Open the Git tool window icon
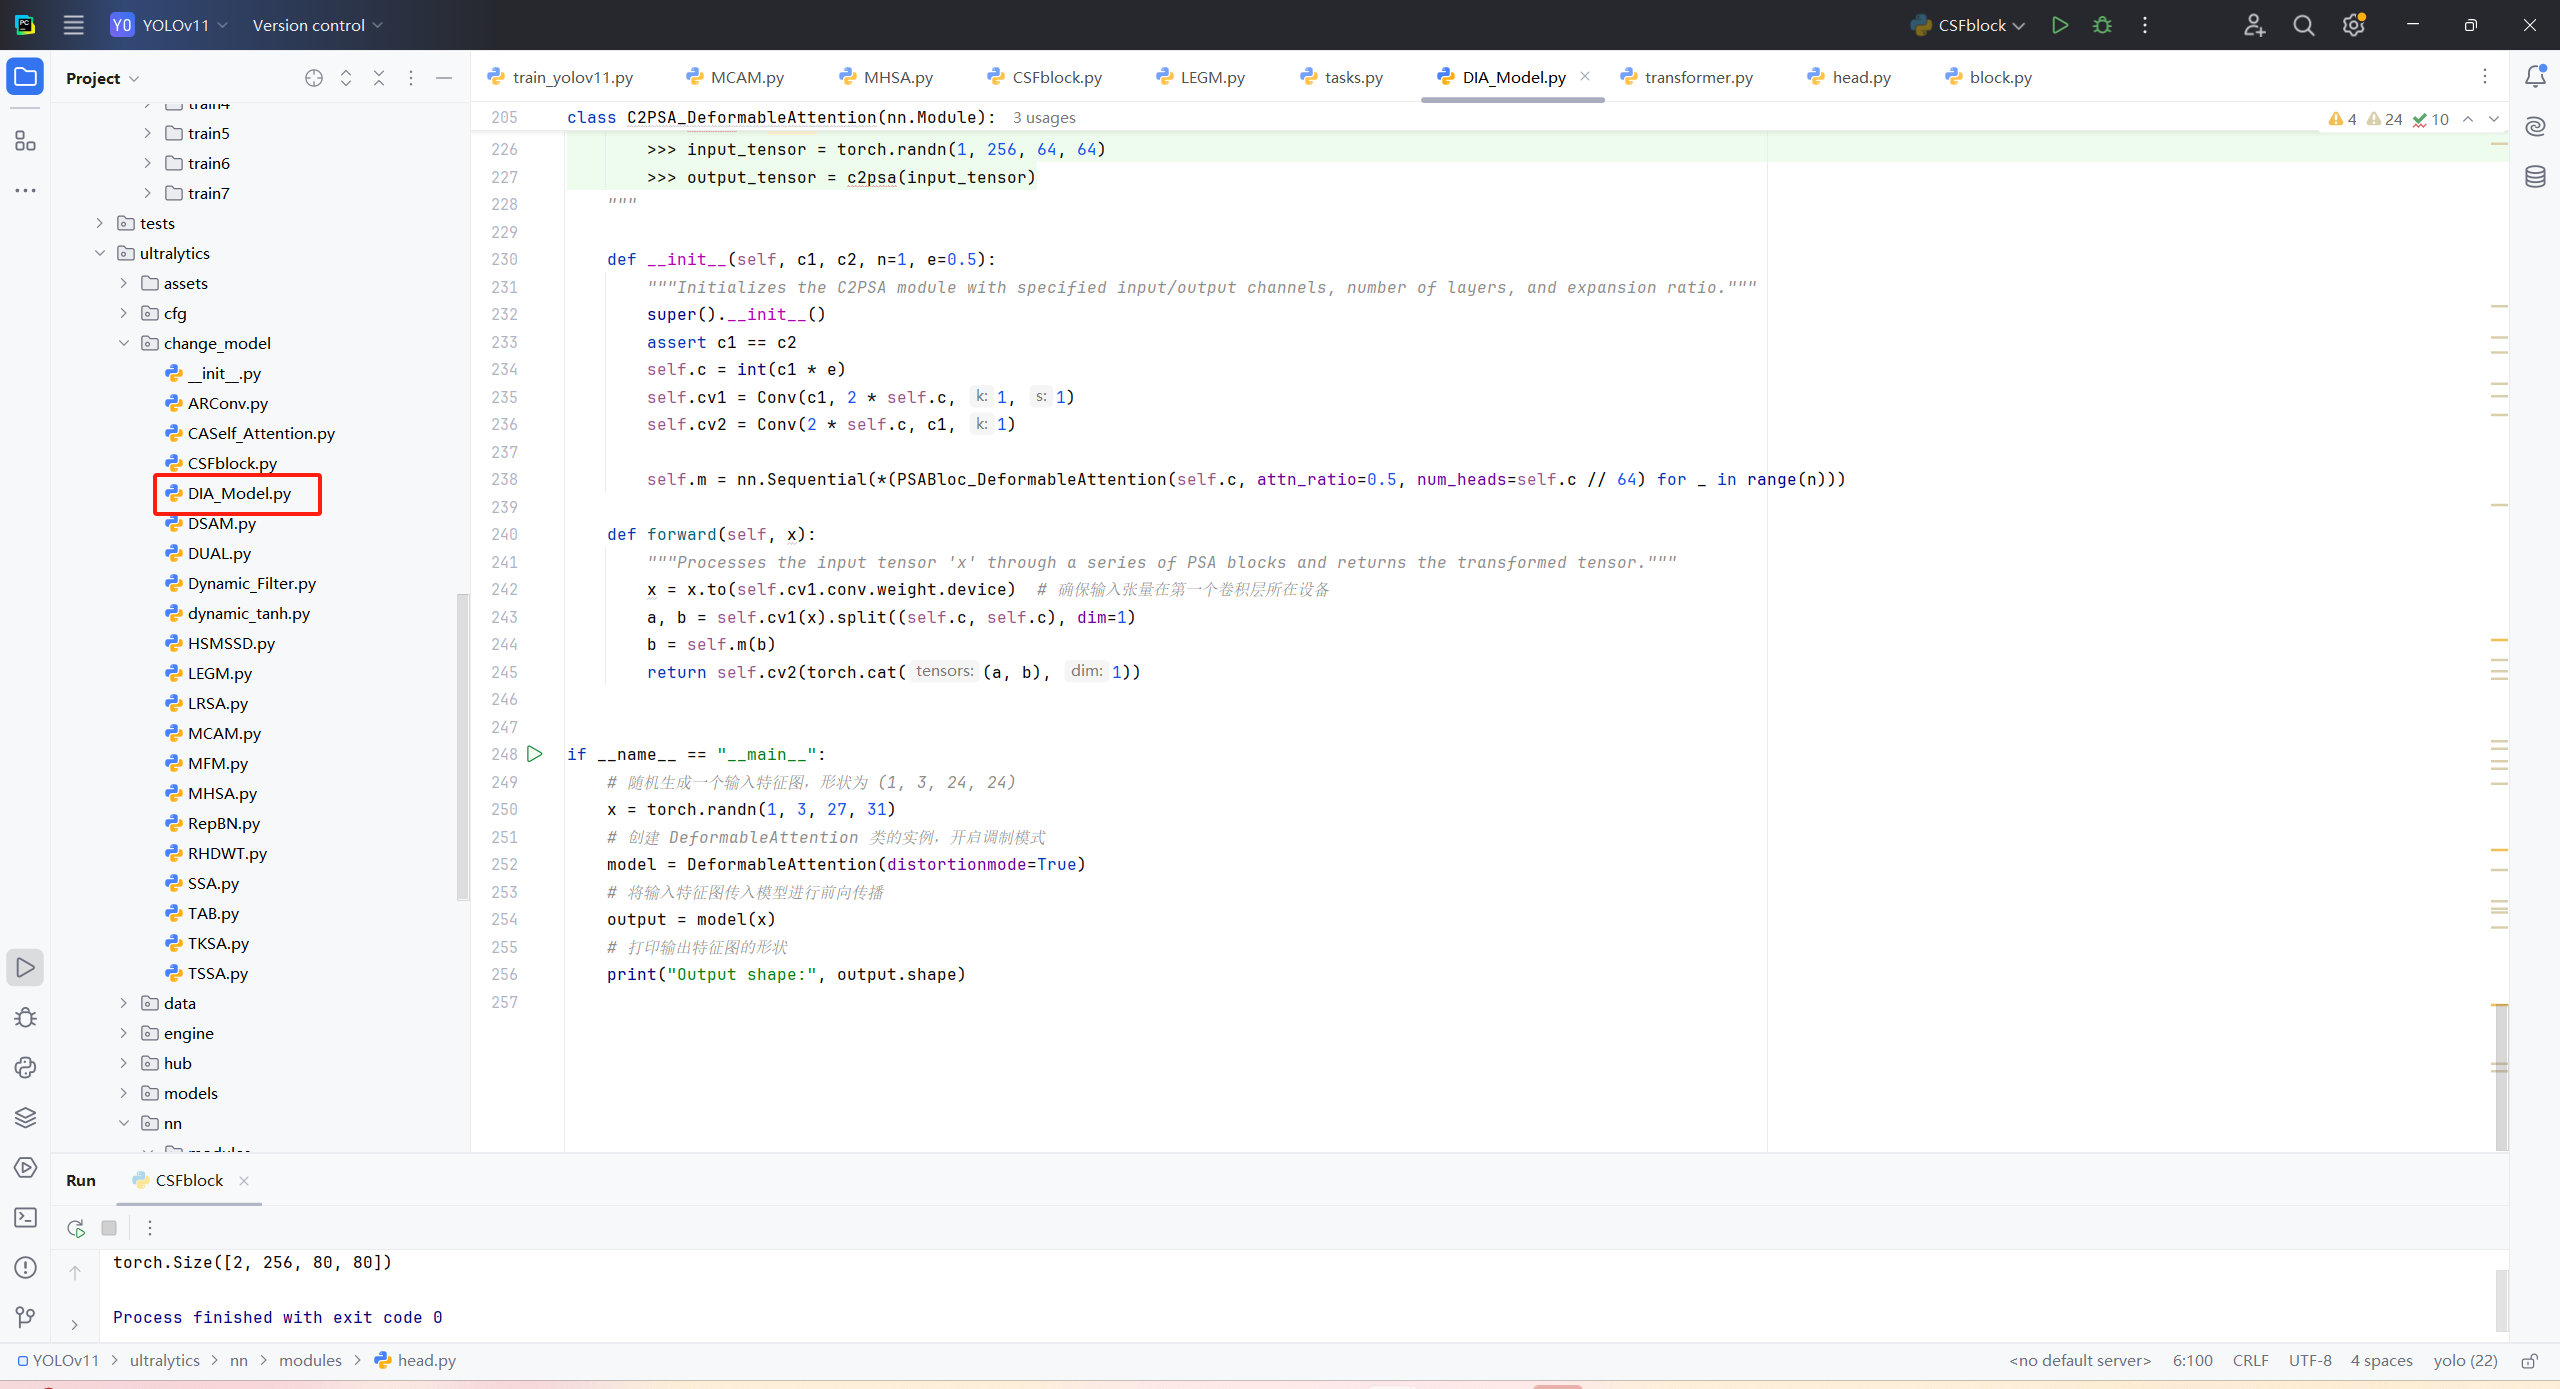 tap(26, 1317)
